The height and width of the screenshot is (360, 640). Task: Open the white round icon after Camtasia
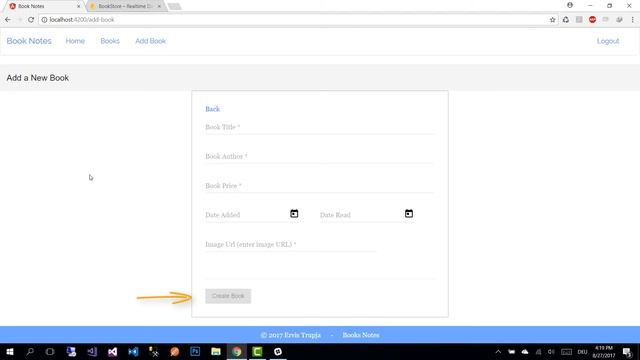pos(278,351)
